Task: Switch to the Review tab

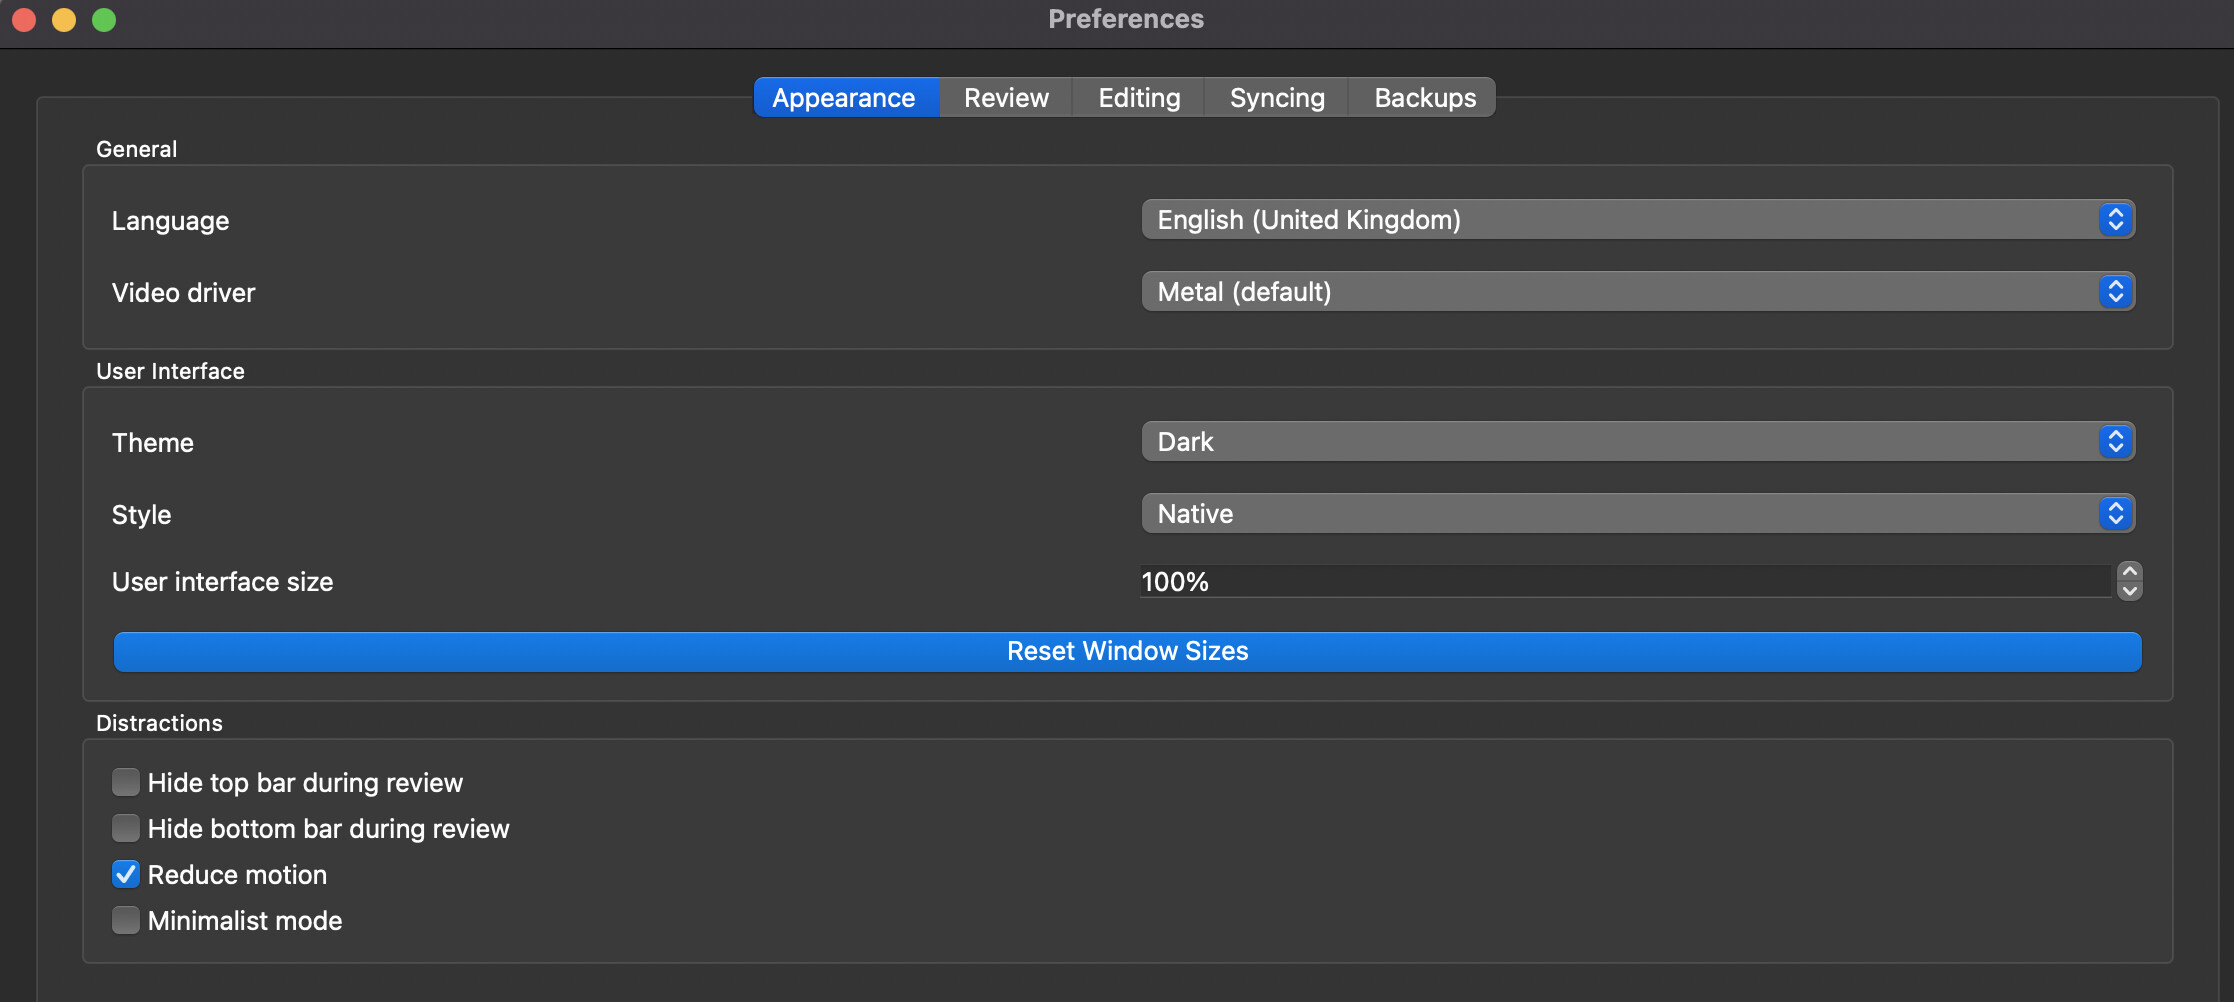Action: point(1006,98)
